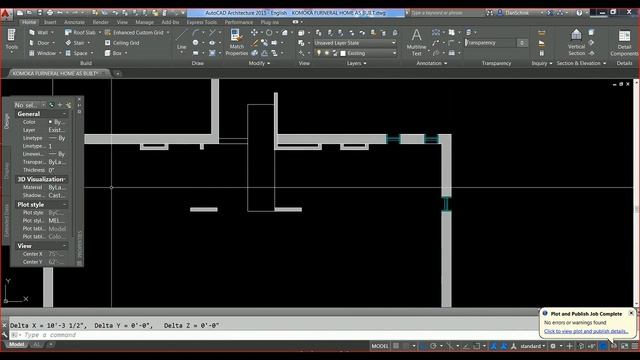The width and height of the screenshot is (640, 360).
Task: Open the Tools palette button
Action: click(x=11, y=40)
